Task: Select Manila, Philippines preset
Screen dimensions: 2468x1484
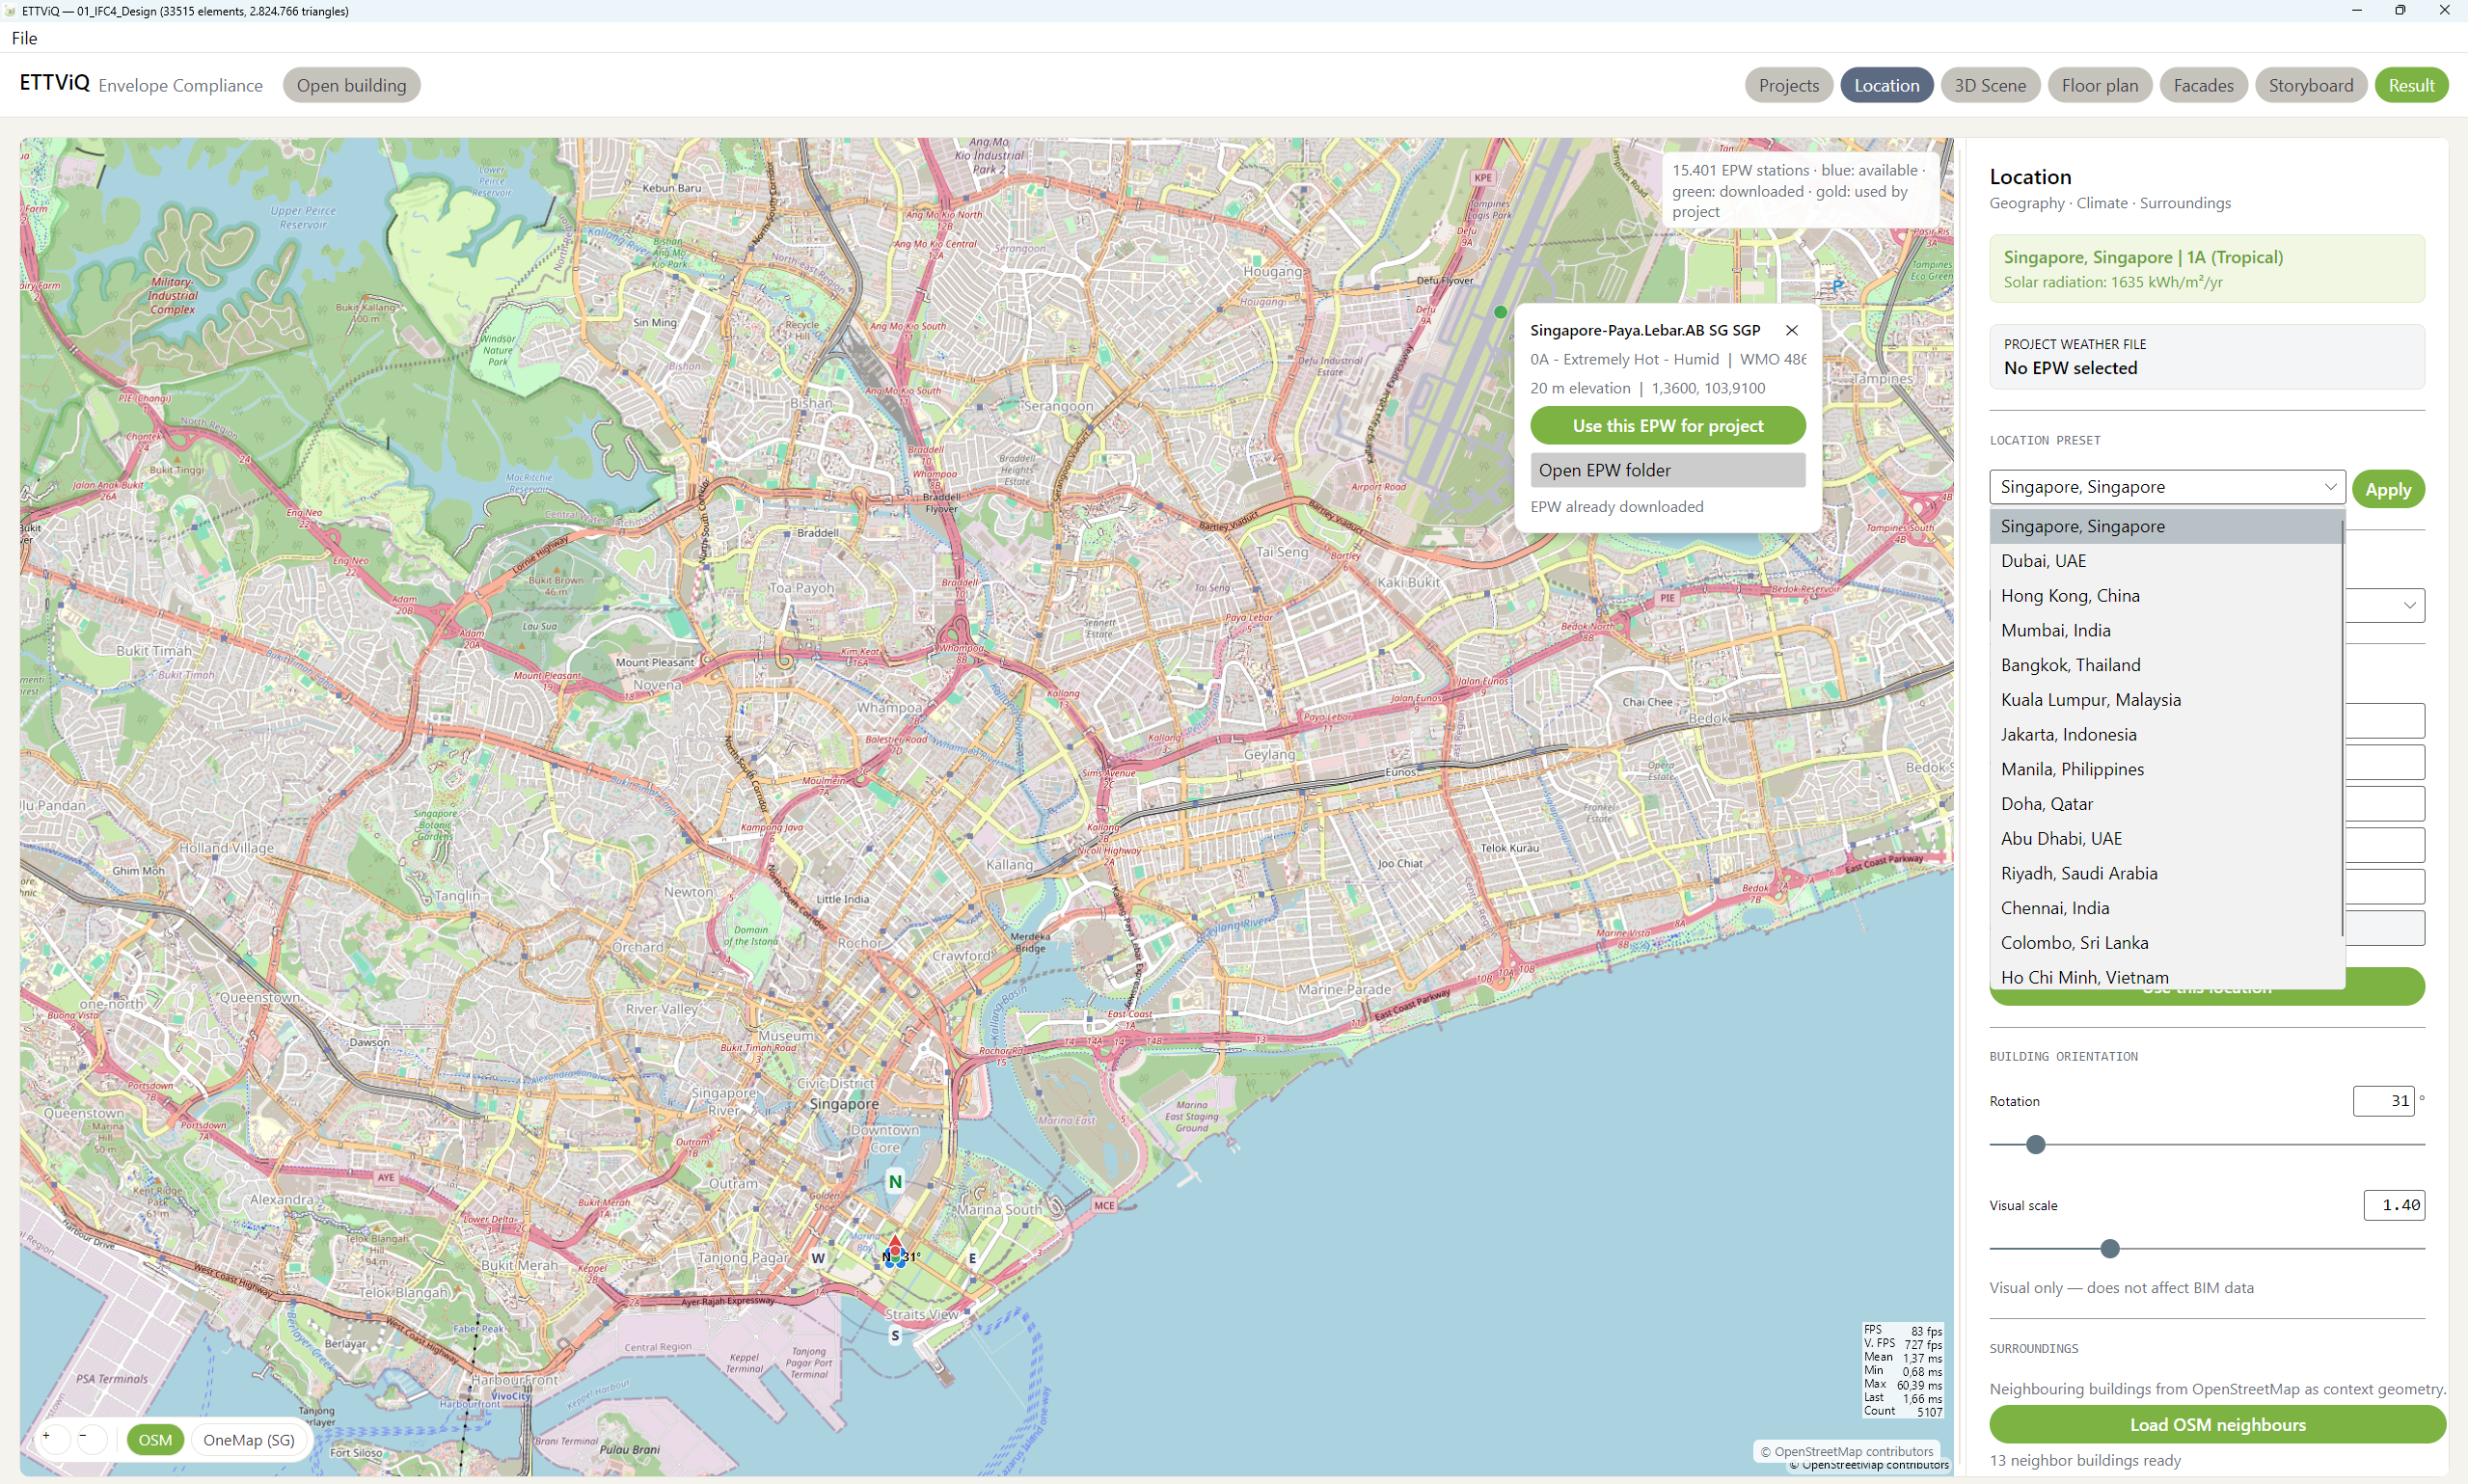Action: click(x=2165, y=769)
